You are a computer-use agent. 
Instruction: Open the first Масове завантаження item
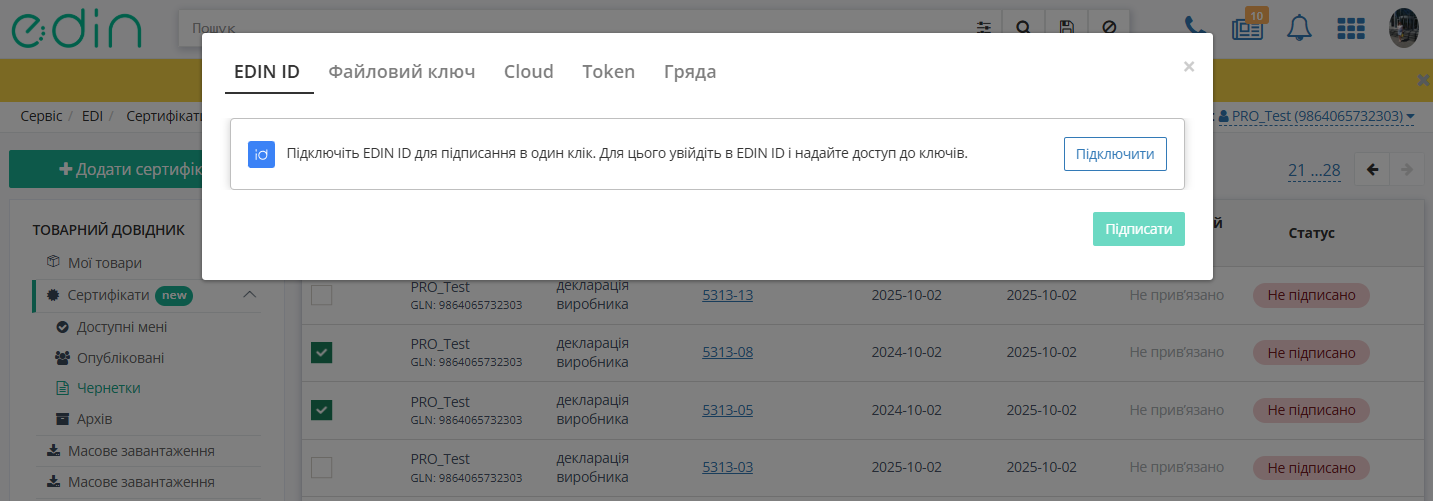click(x=141, y=451)
